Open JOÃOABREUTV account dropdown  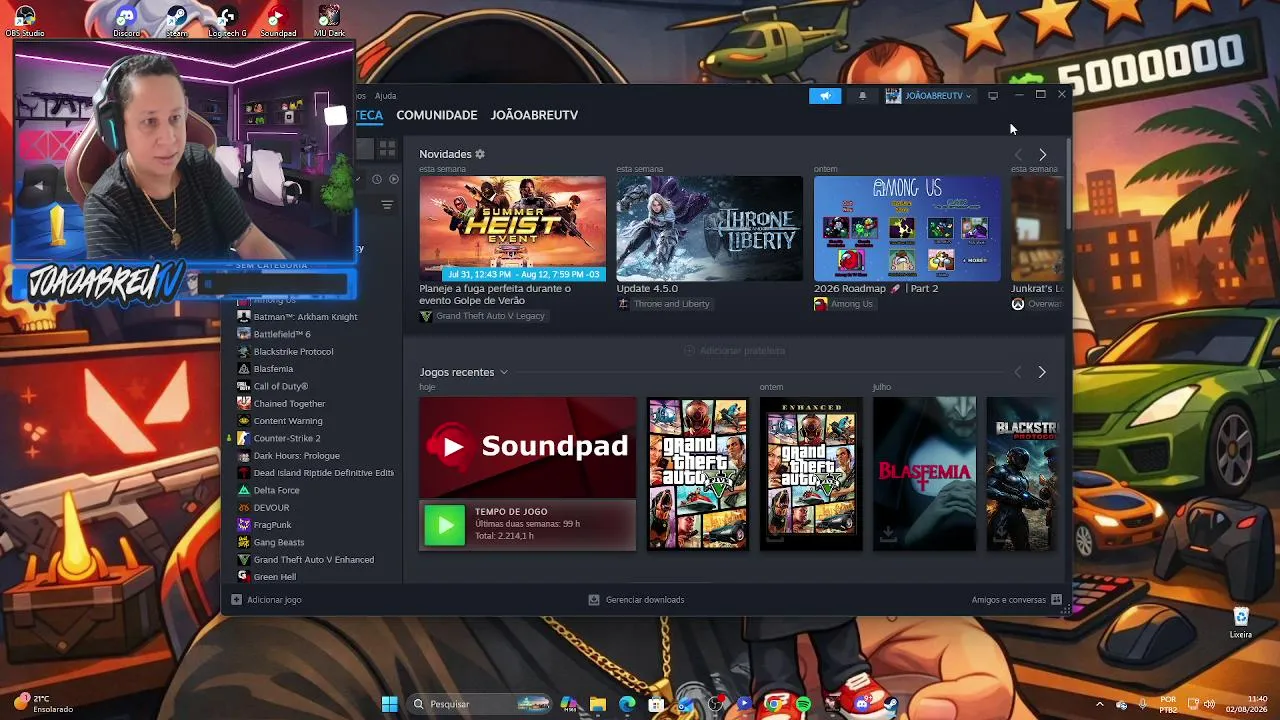click(929, 96)
